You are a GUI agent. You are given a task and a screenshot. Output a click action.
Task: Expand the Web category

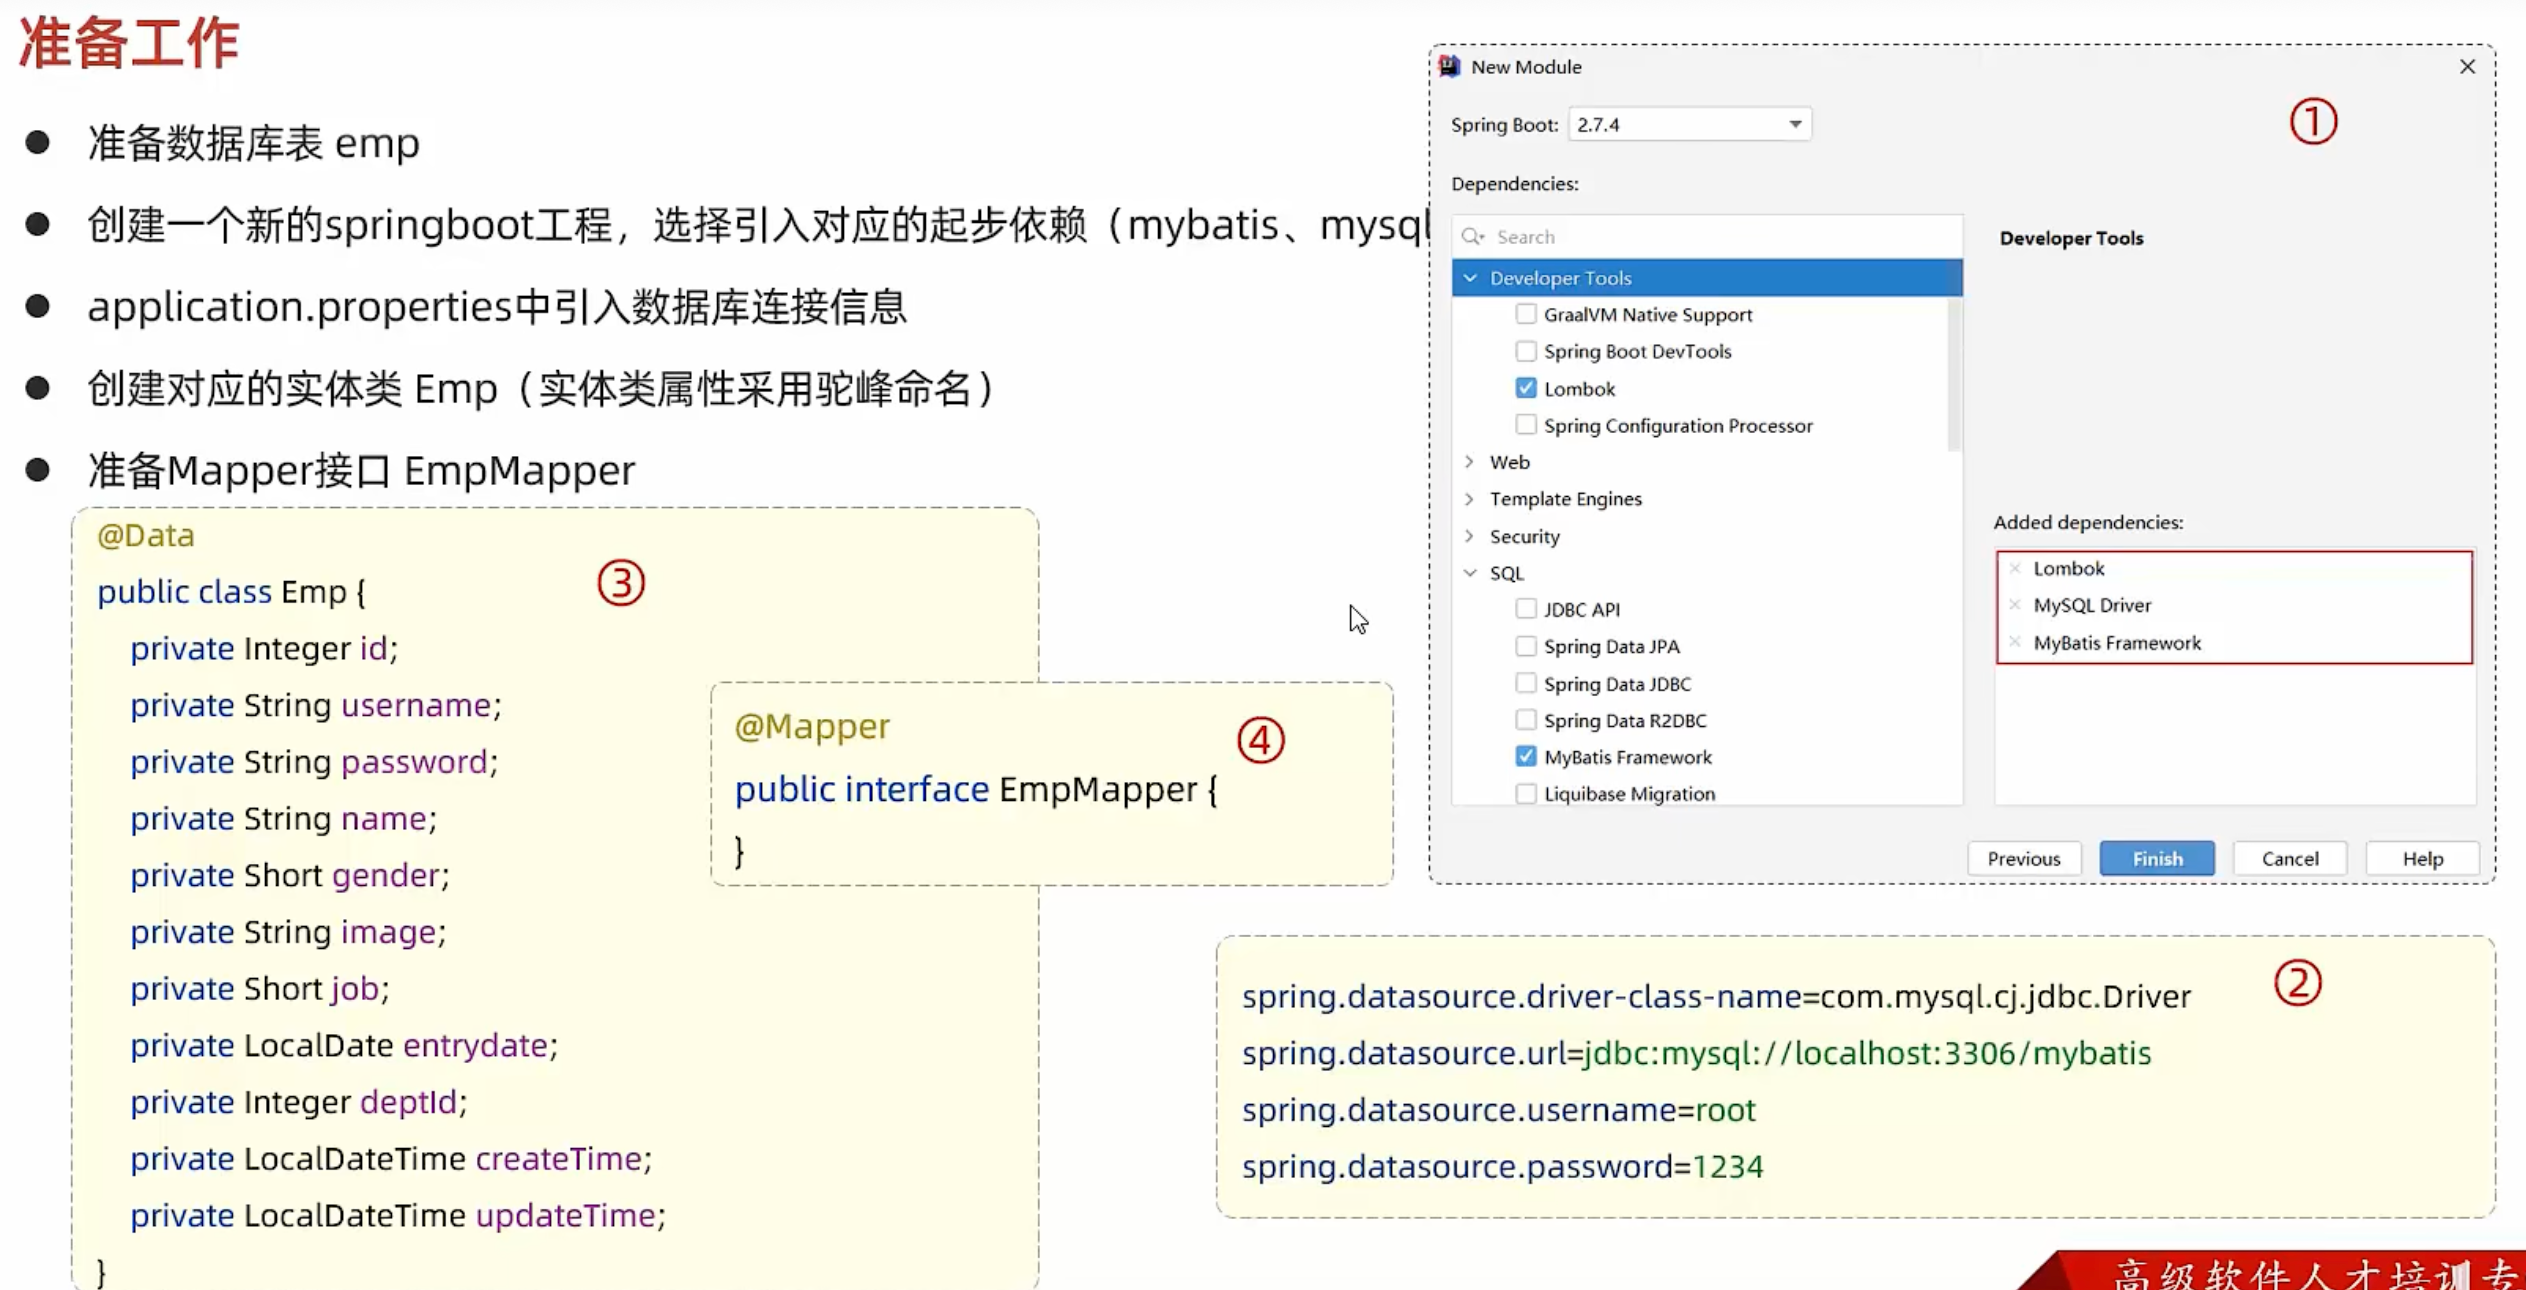point(1470,462)
